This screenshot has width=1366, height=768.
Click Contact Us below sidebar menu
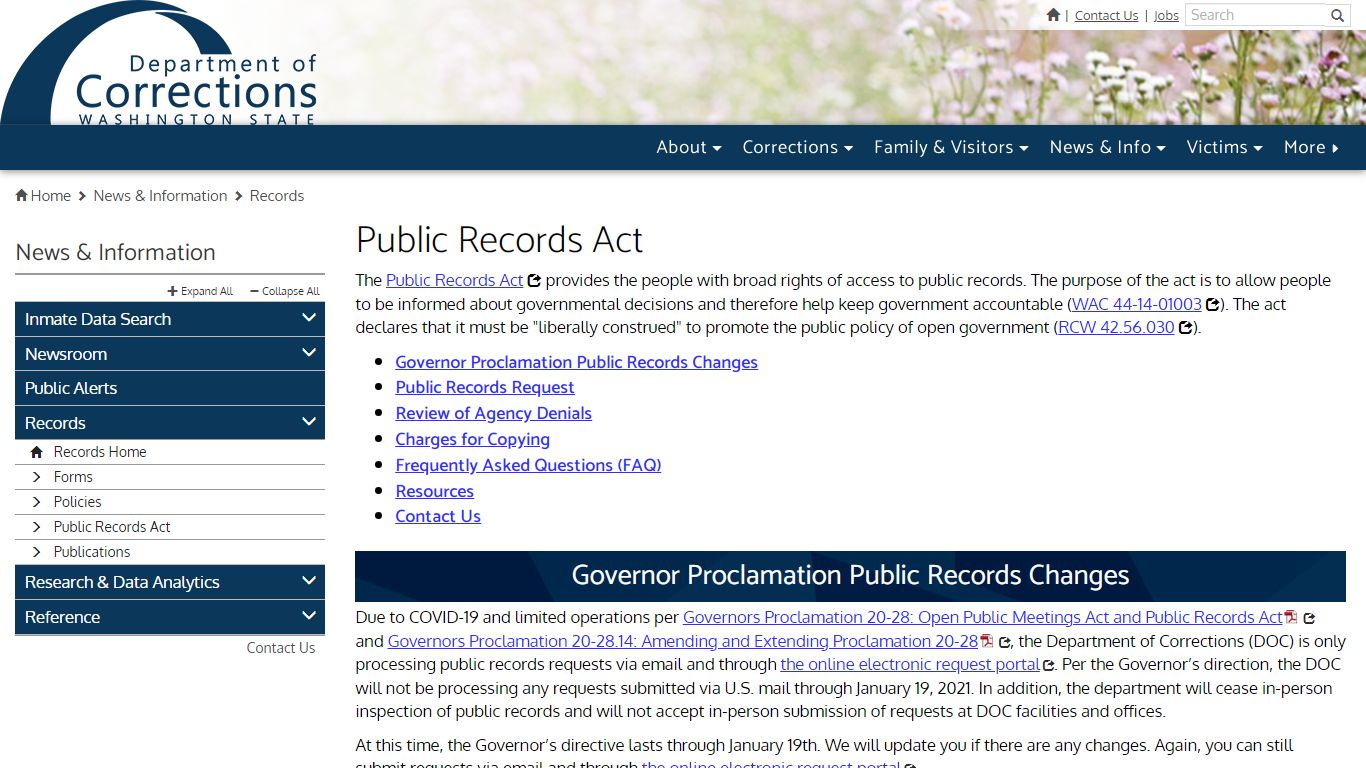(281, 648)
